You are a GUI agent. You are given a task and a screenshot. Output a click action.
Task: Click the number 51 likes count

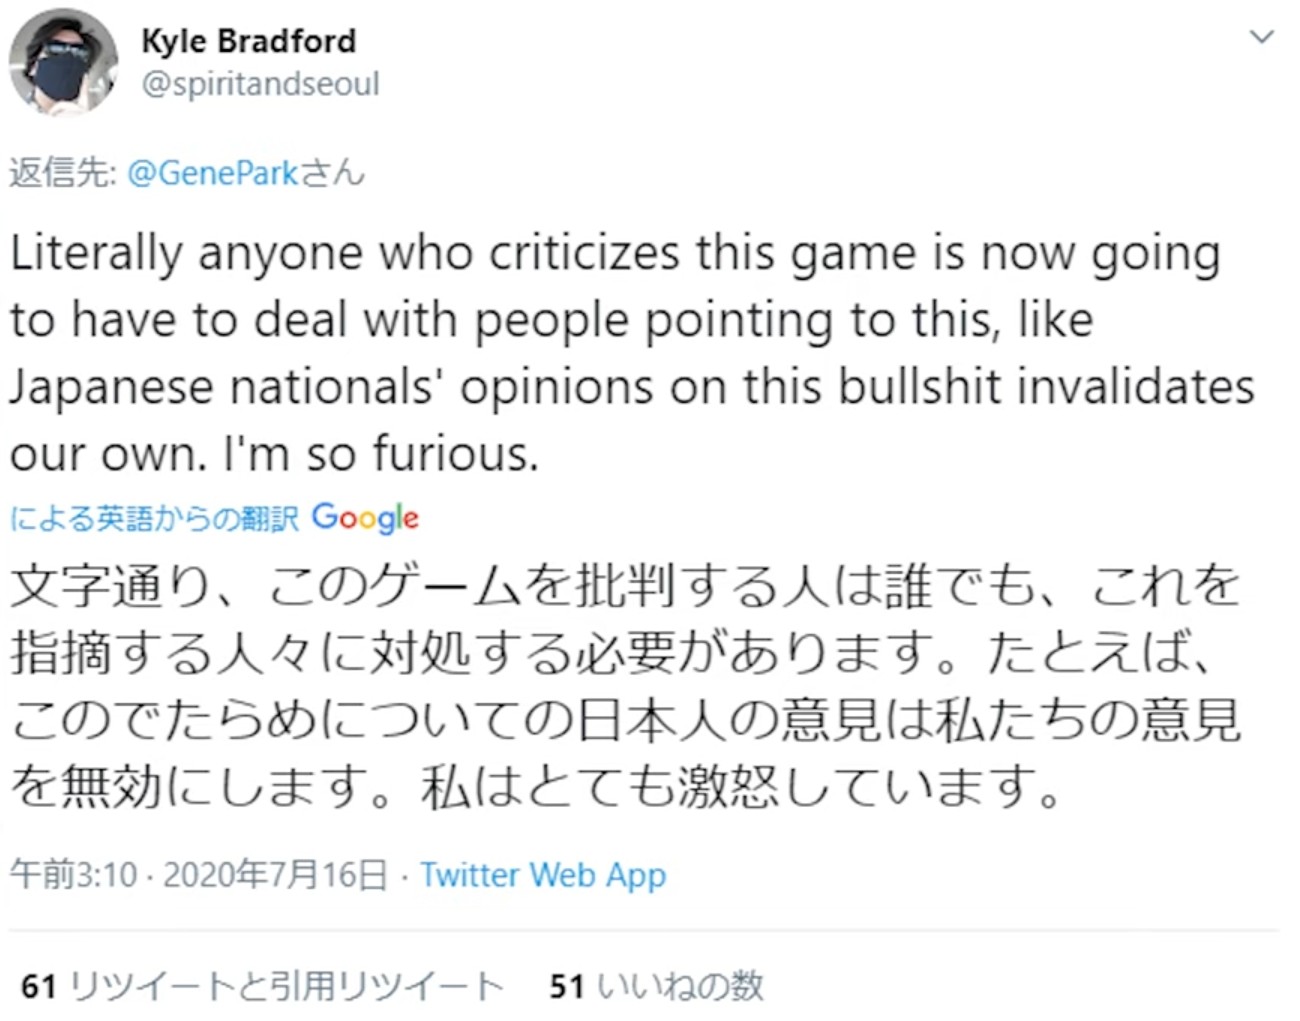(566, 986)
